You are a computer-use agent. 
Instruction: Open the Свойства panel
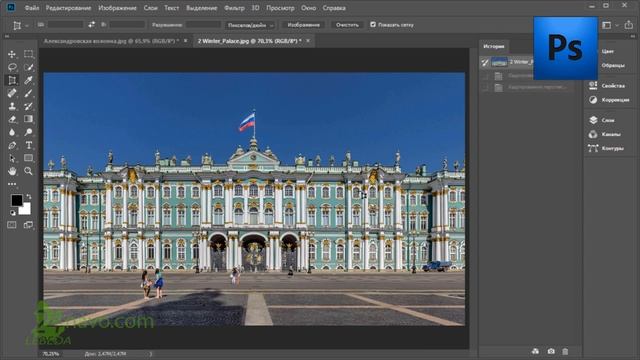click(x=607, y=86)
